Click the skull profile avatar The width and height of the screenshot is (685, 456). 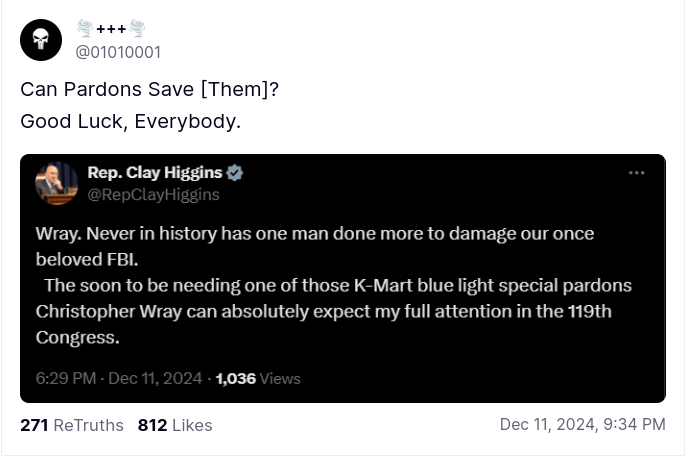(x=41, y=40)
